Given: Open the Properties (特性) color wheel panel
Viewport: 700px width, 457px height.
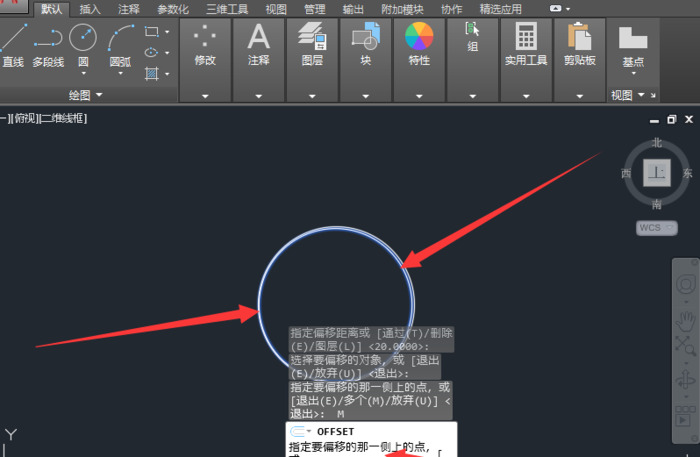Looking at the screenshot, I should (418, 40).
